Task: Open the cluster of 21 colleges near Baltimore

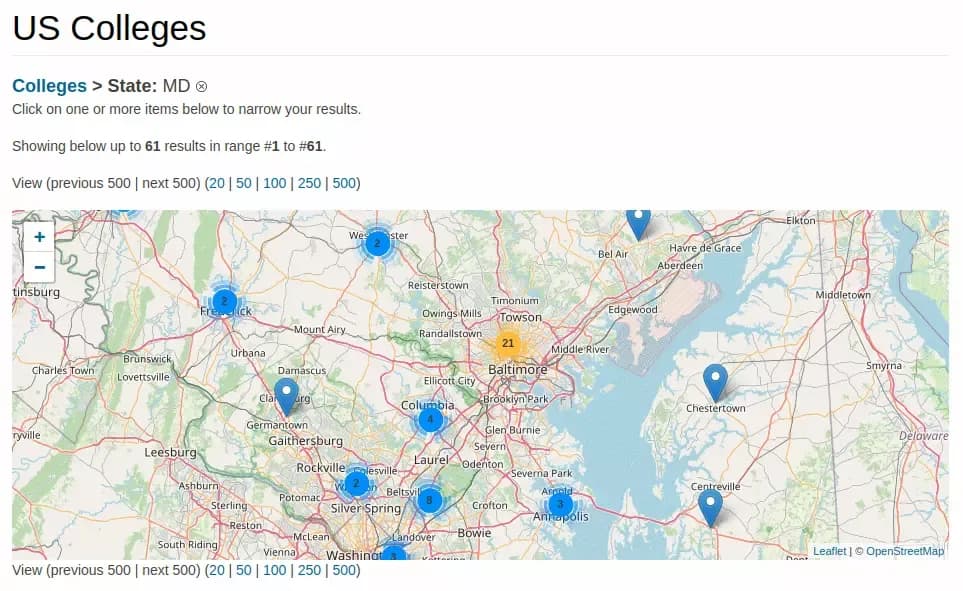Action: [x=509, y=342]
